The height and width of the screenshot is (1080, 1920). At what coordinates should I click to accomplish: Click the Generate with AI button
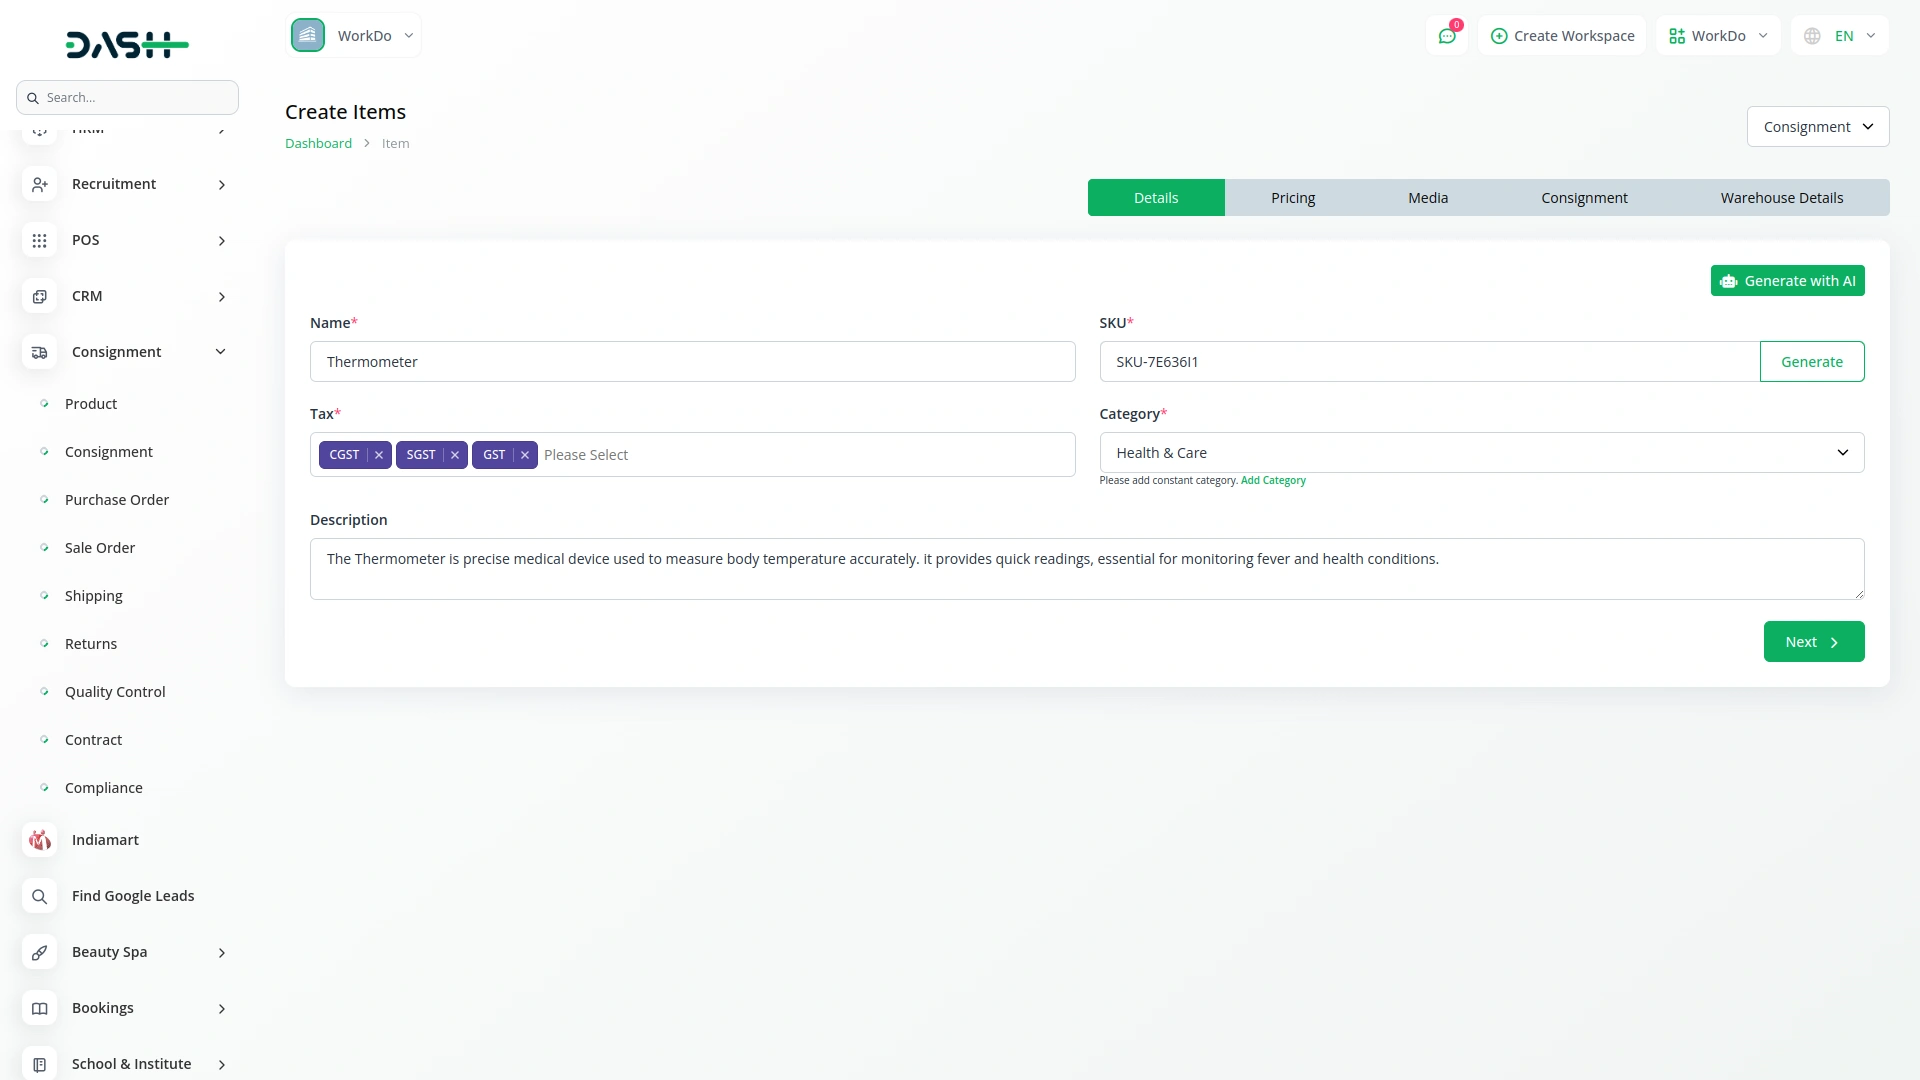tap(1787, 280)
